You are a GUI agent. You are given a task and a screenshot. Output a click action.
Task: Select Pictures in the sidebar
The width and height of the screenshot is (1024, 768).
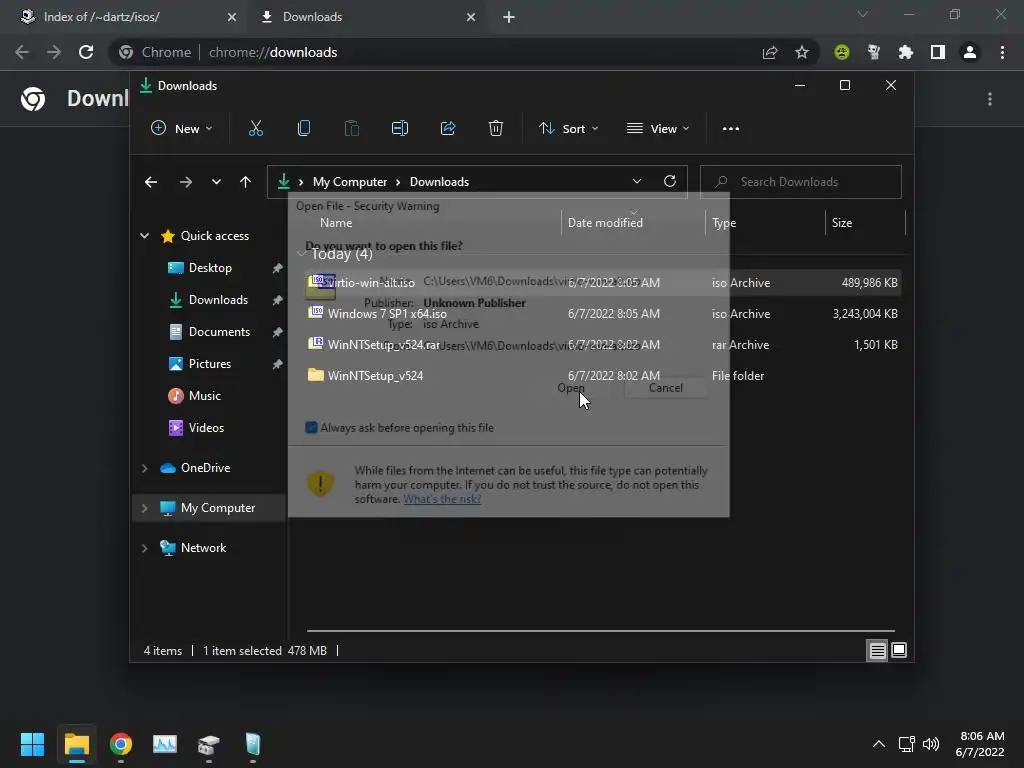coord(210,364)
